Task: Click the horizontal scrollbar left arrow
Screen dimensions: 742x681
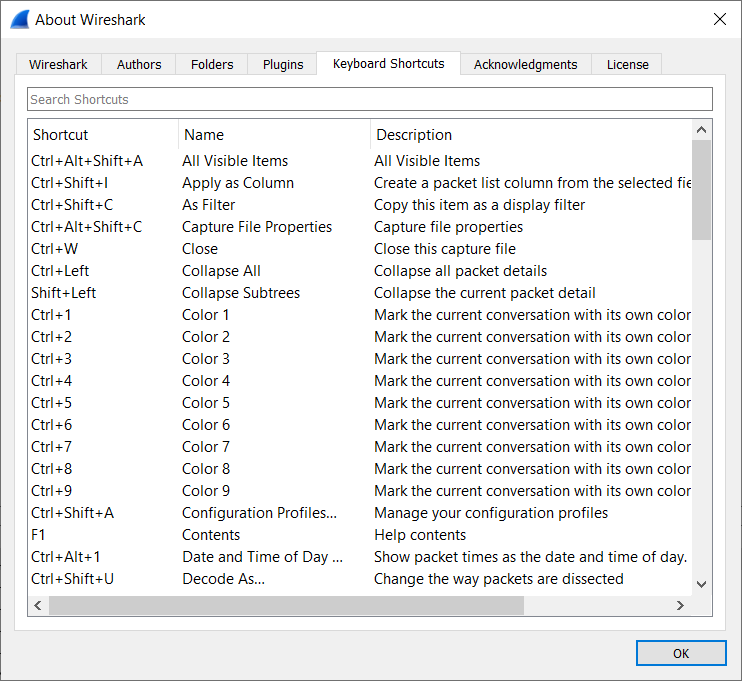Action: coord(38,605)
